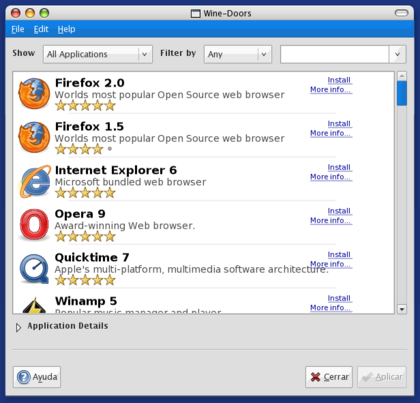420x403 pixels.
Task: Click the Firefox 1.5 application icon
Action: coord(34,137)
